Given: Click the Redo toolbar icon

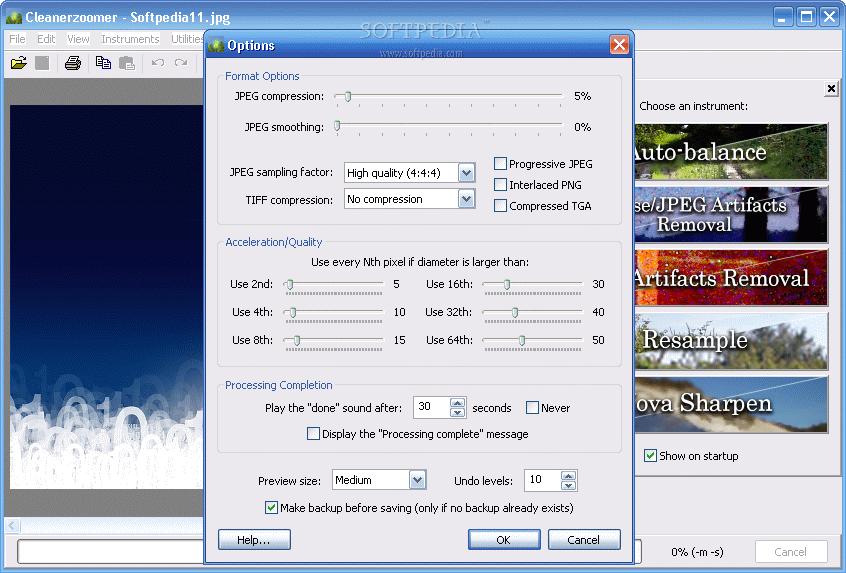Looking at the screenshot, I should 181,63.
